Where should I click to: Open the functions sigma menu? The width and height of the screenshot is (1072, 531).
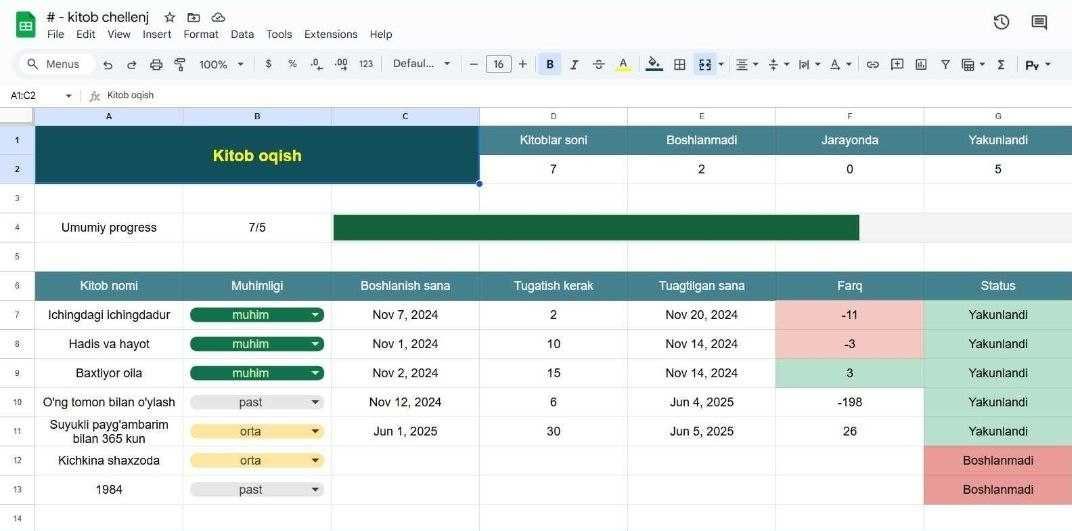[x=1001, y=64]
